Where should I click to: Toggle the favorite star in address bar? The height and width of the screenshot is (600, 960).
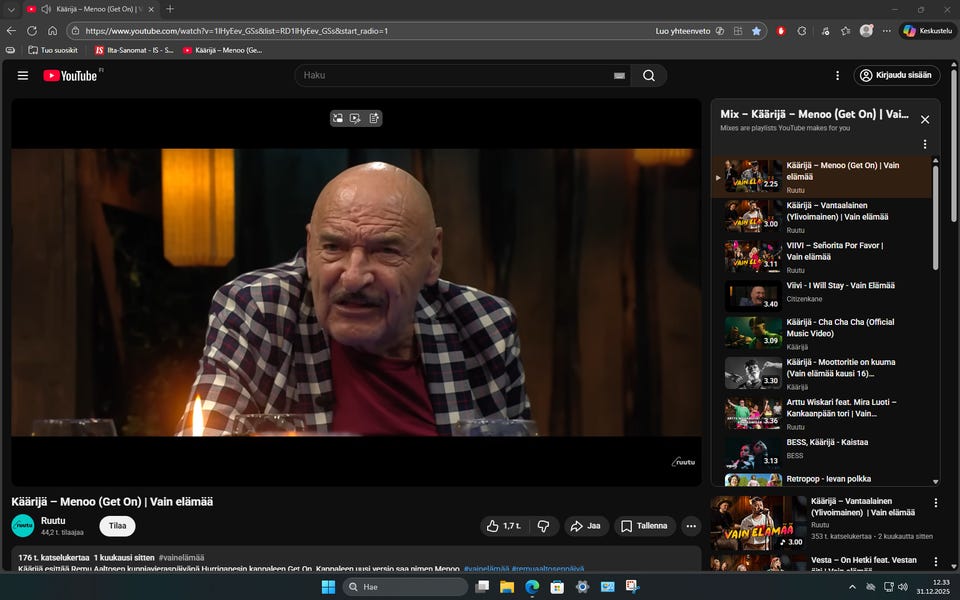[x=756, y=31]
